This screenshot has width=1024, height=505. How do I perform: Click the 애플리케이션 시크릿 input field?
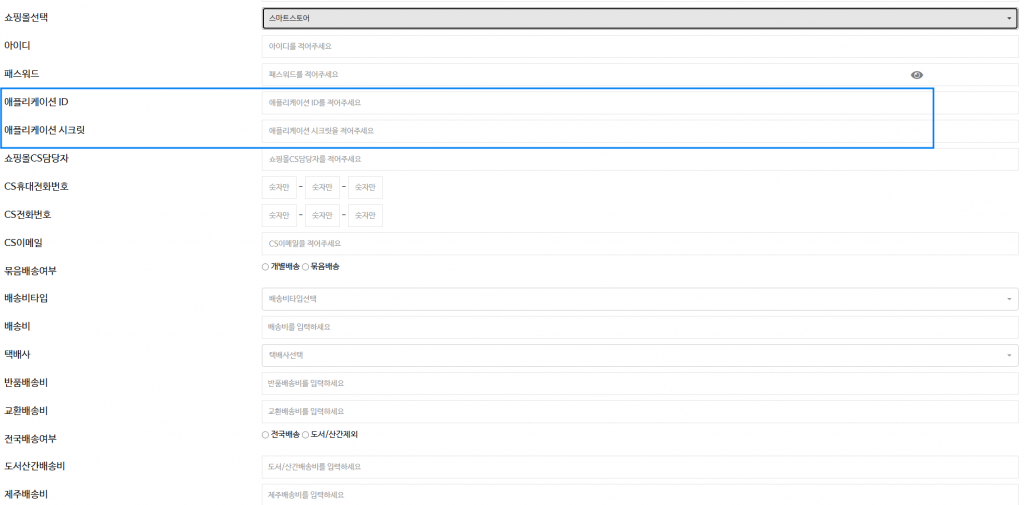coord(640,131)
